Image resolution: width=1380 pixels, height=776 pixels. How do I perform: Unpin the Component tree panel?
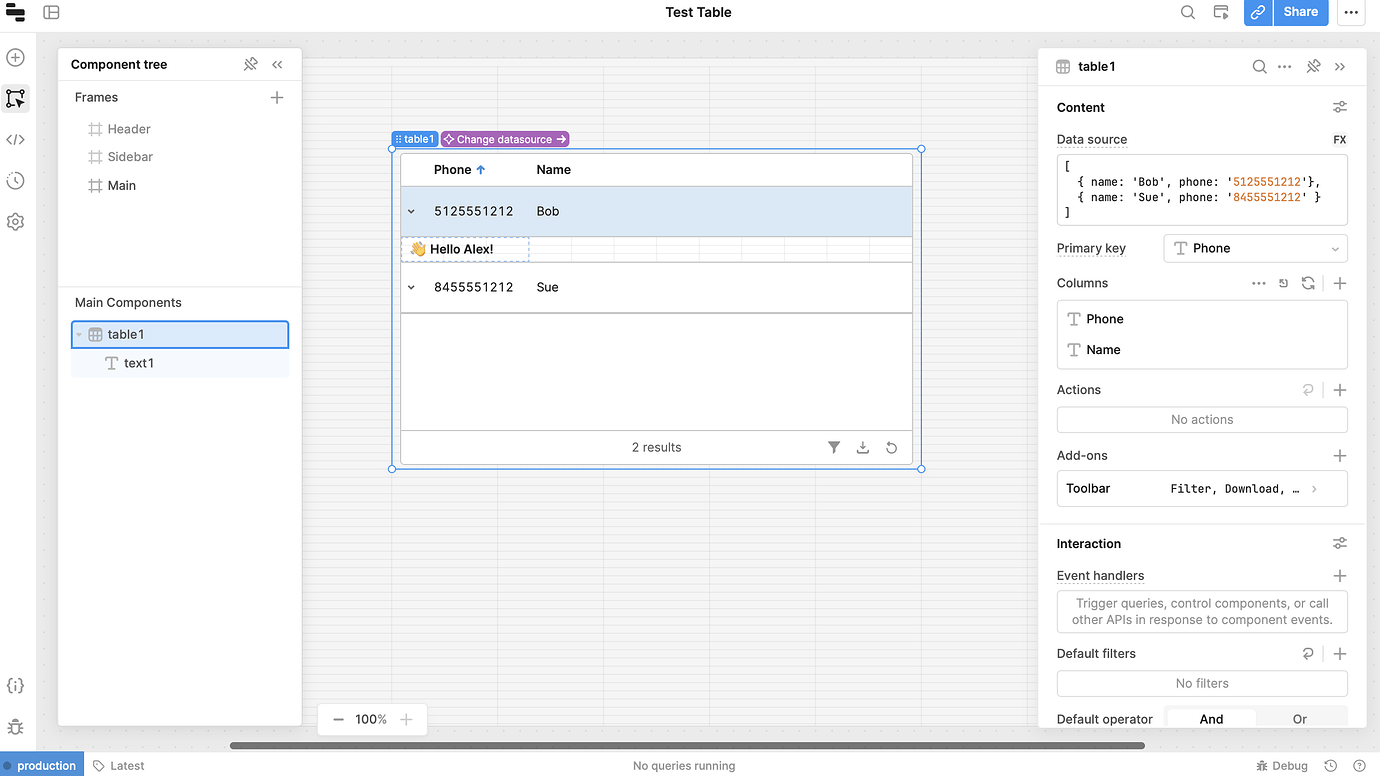pos(250,63)
